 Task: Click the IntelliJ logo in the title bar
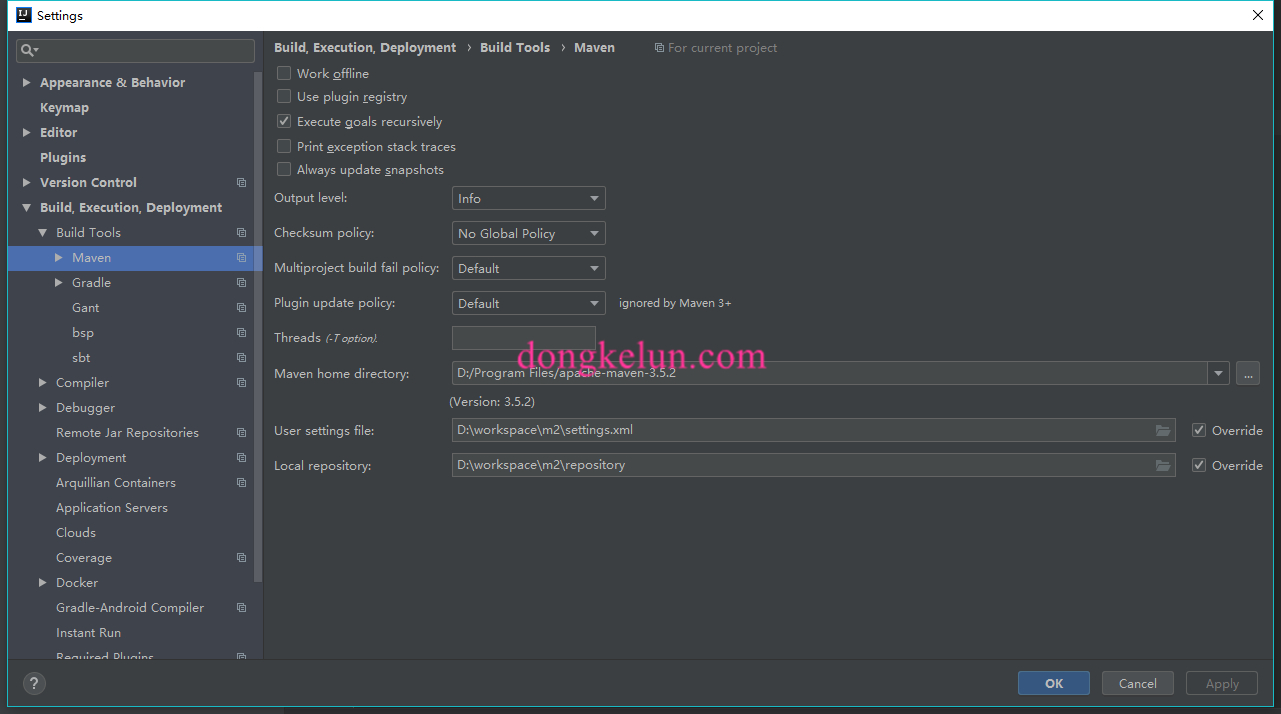(x=24, y=15)
